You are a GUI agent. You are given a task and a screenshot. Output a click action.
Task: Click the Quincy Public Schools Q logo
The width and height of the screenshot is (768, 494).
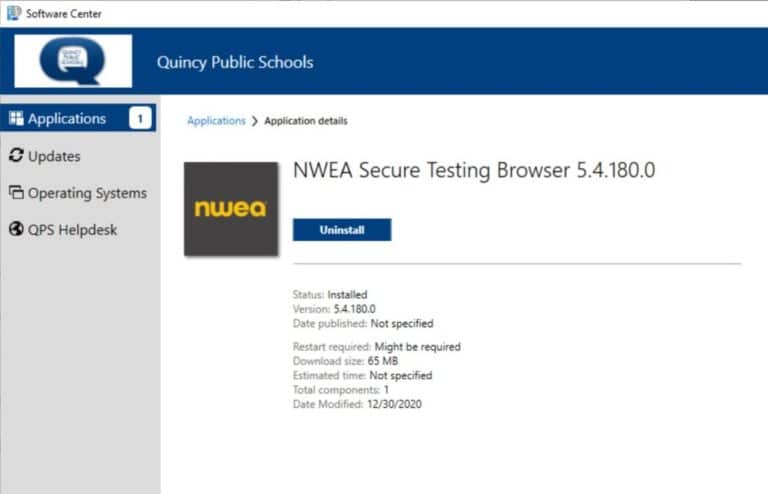(x=73, y=61)
